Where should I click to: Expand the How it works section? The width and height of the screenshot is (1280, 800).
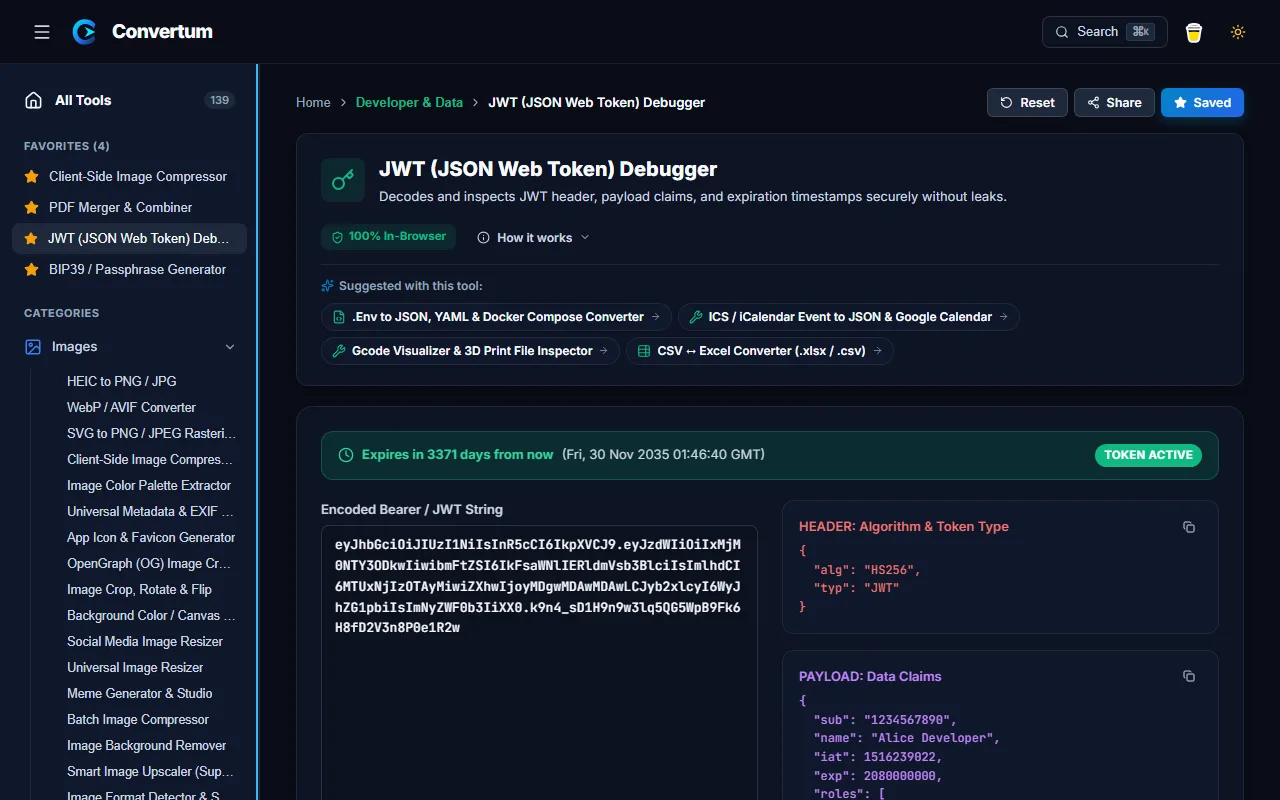[533, 237]
